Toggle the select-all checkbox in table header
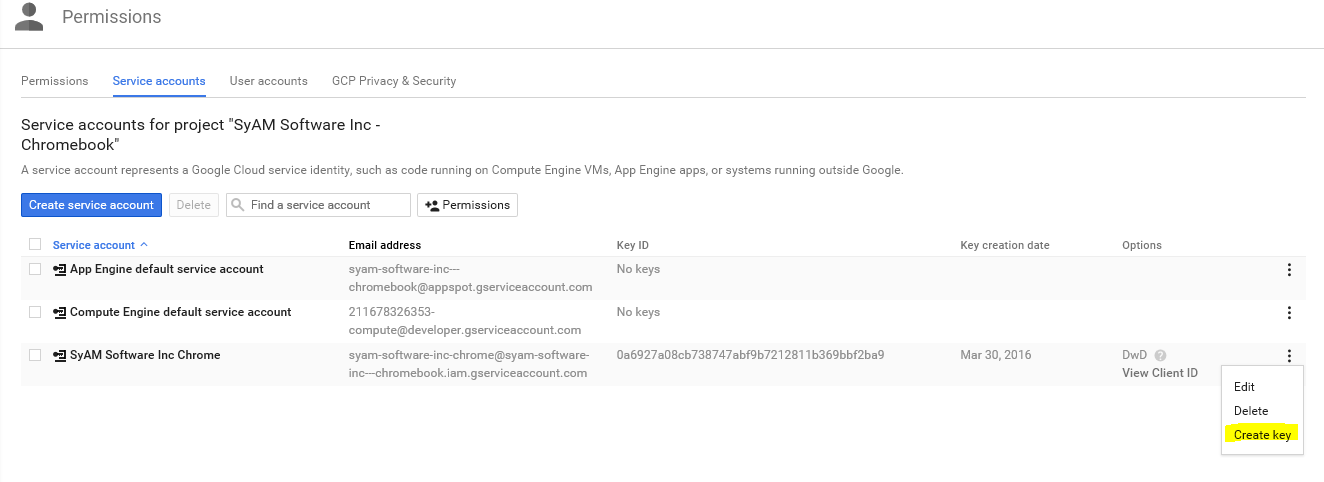Image resolution: width=1324 pixels, height=482 pixels. (35, 245)
